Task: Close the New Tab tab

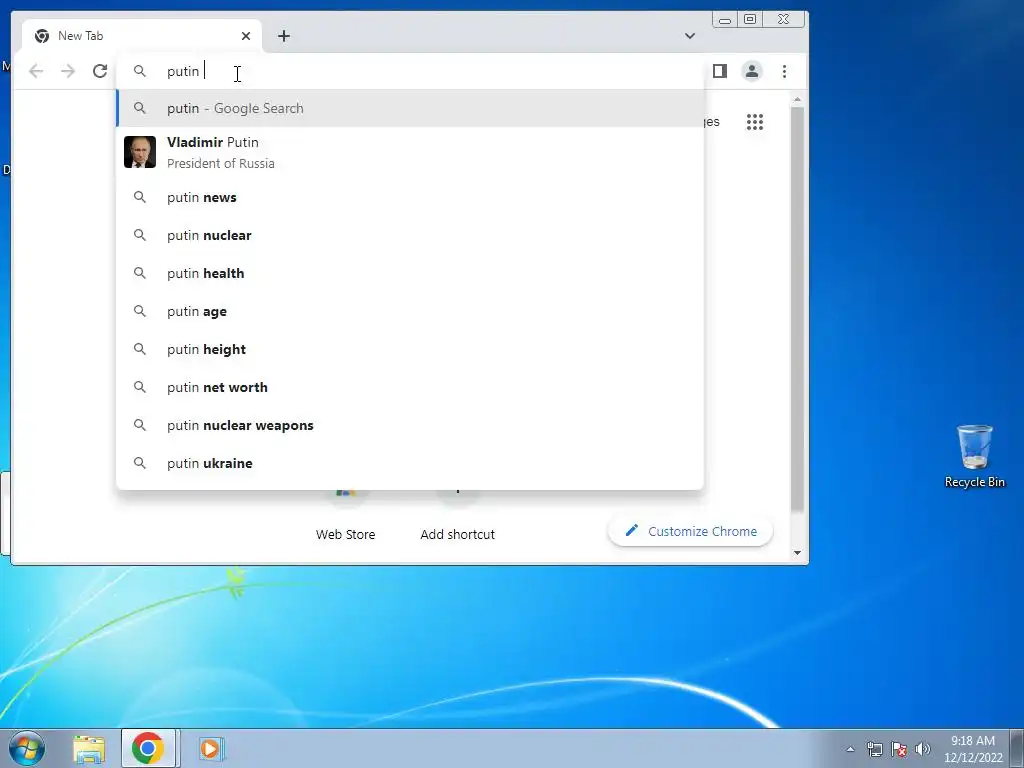Action: pyautogui.click(x=246, y=36)
